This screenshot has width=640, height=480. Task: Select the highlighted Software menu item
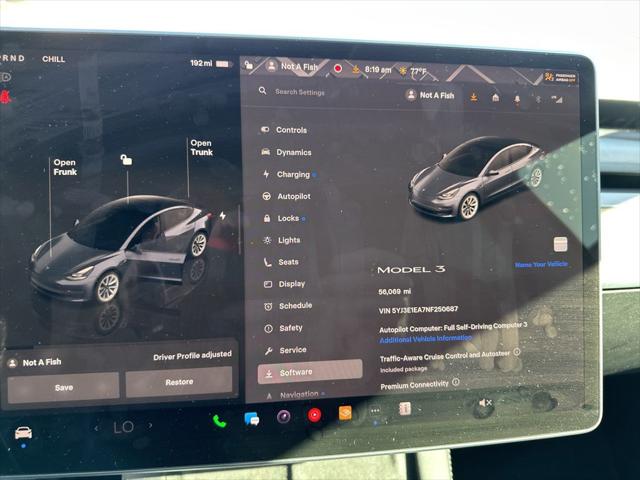[310, 372]
